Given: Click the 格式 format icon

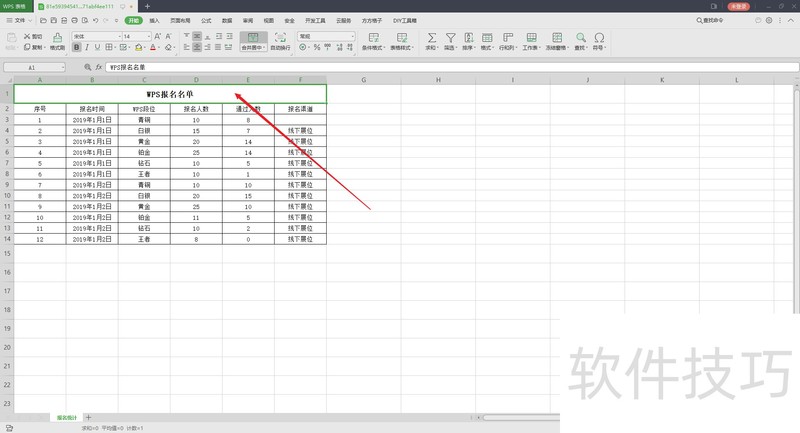Looking at the screenshot, I should (x=487, y=38).
